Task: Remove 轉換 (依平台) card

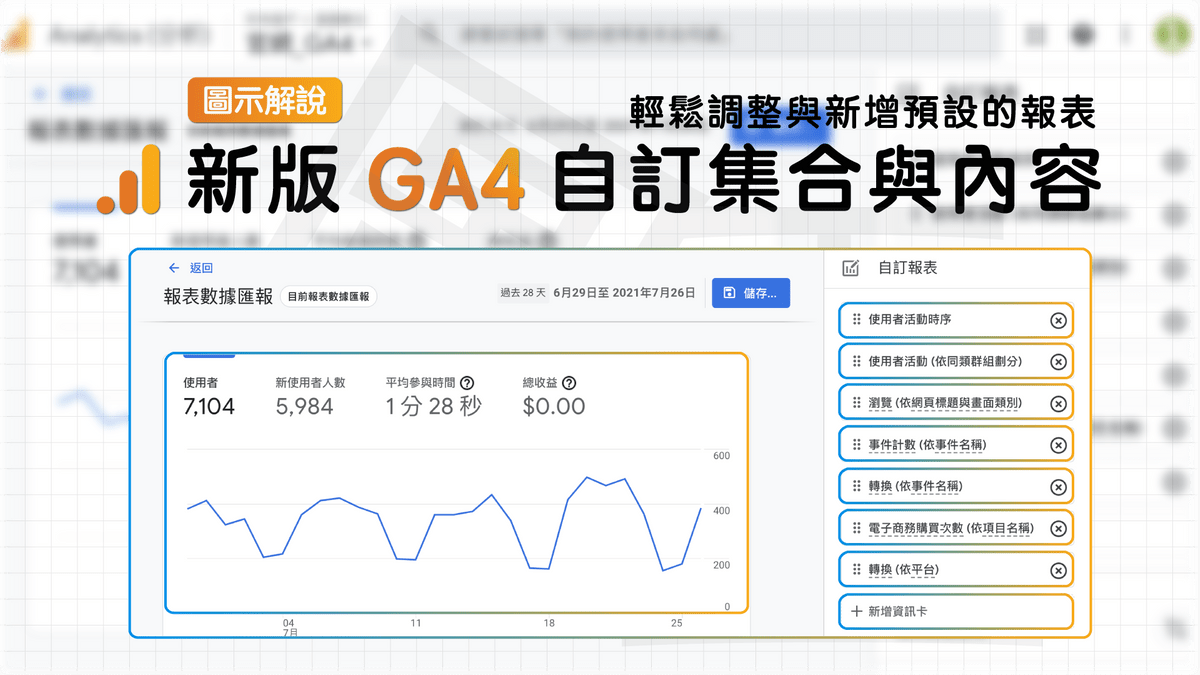Action: pyautogui.click(x=1058, y=570)
